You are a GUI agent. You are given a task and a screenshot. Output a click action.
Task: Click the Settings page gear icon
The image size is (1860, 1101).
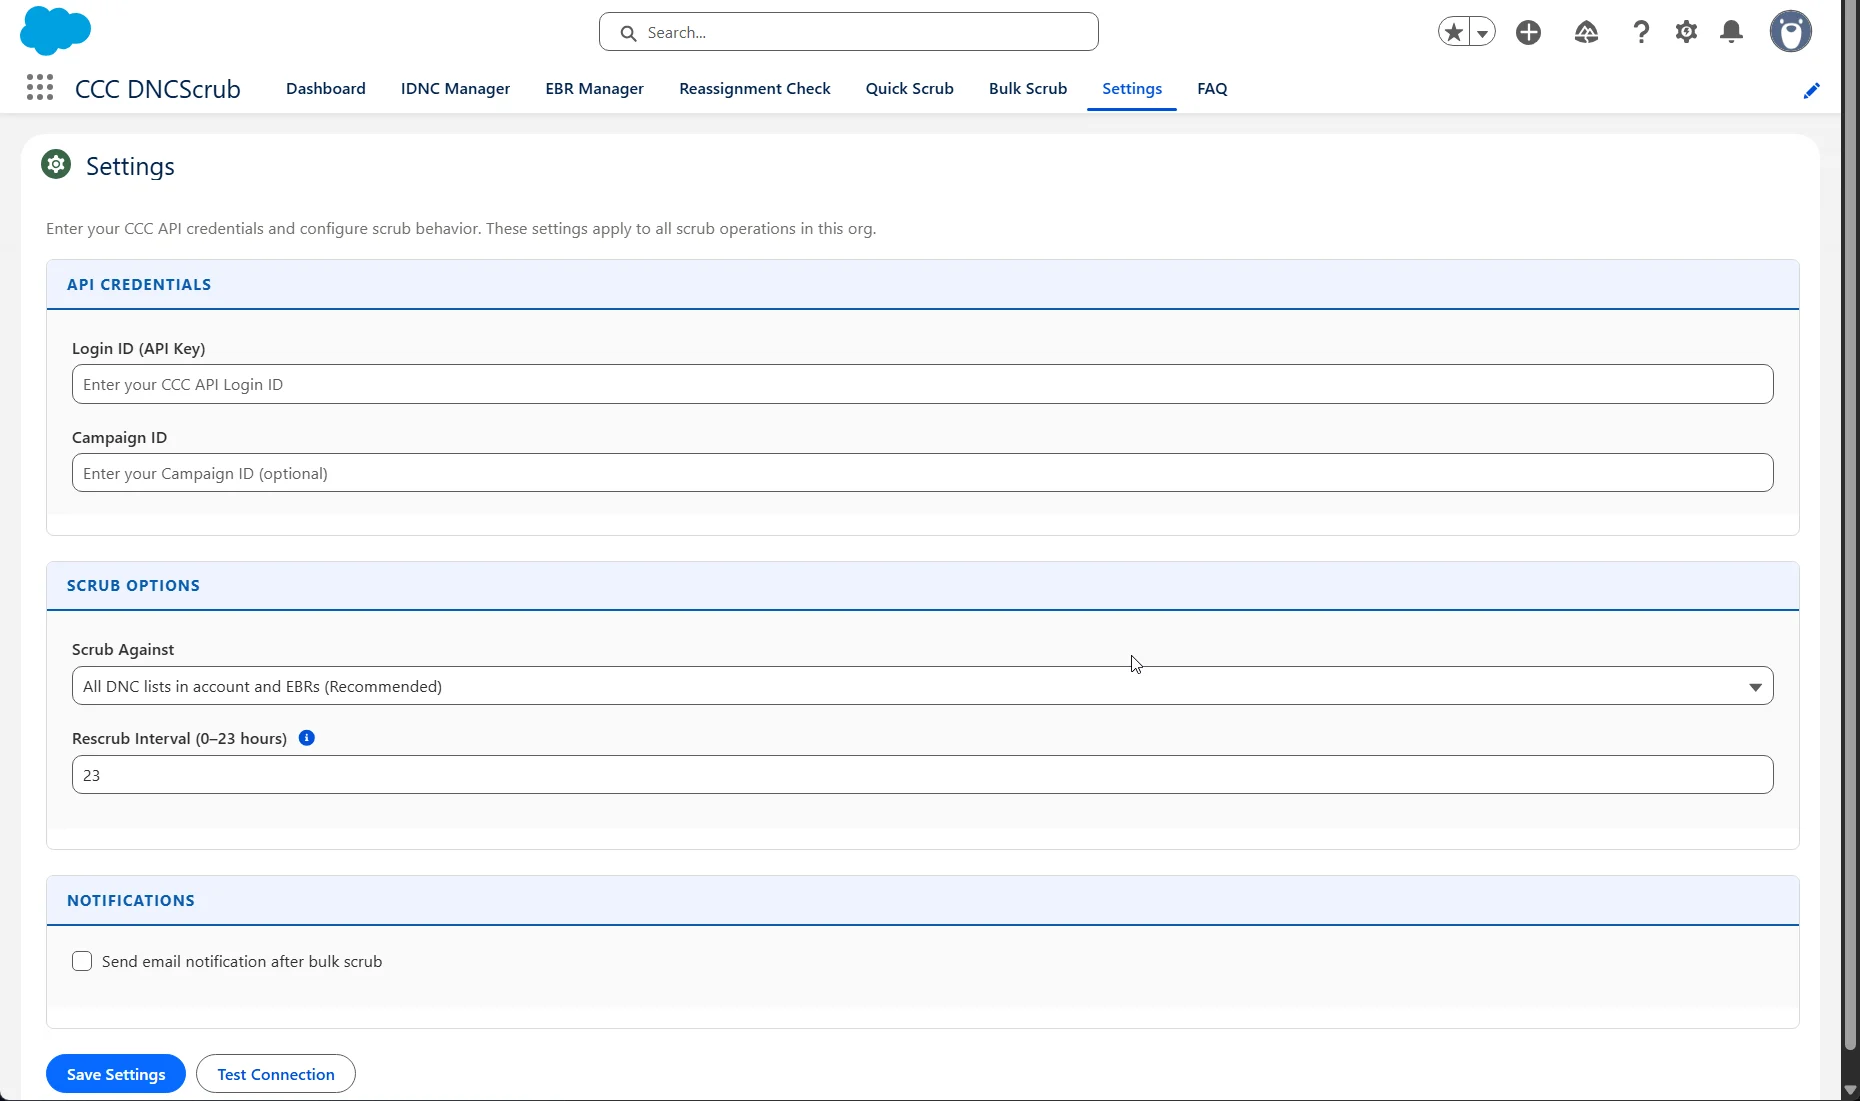(56, 164)
